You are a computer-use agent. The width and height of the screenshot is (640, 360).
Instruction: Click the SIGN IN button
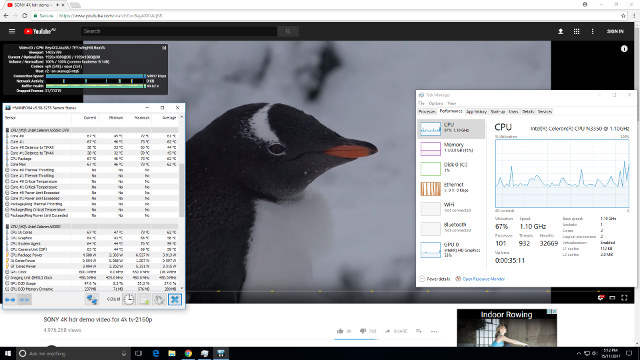click(x=615, y=31)
